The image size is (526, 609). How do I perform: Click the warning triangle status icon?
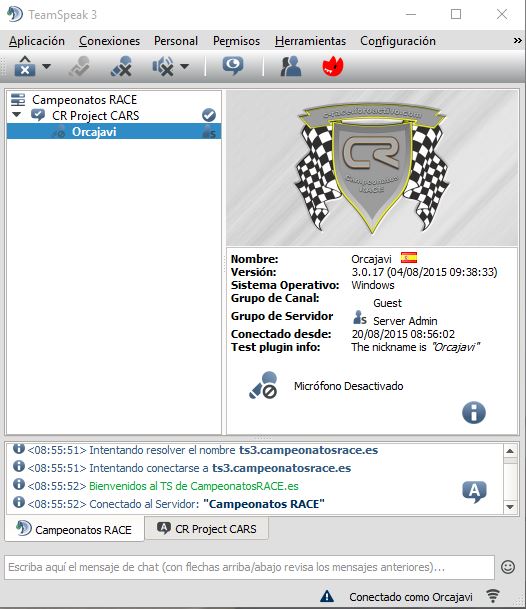point(327,596)
